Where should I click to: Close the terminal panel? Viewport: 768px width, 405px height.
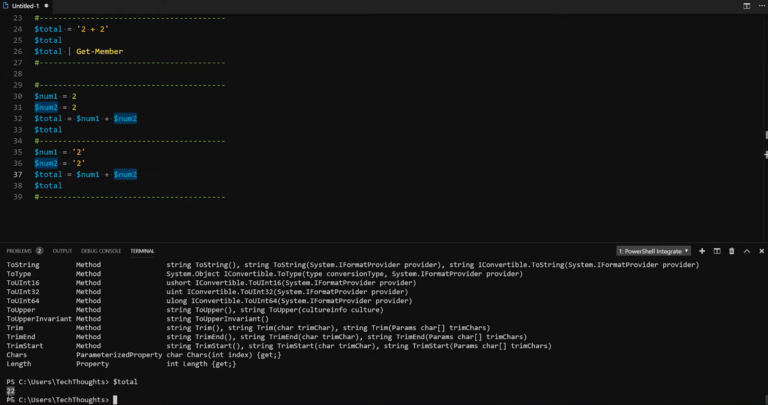760,250
